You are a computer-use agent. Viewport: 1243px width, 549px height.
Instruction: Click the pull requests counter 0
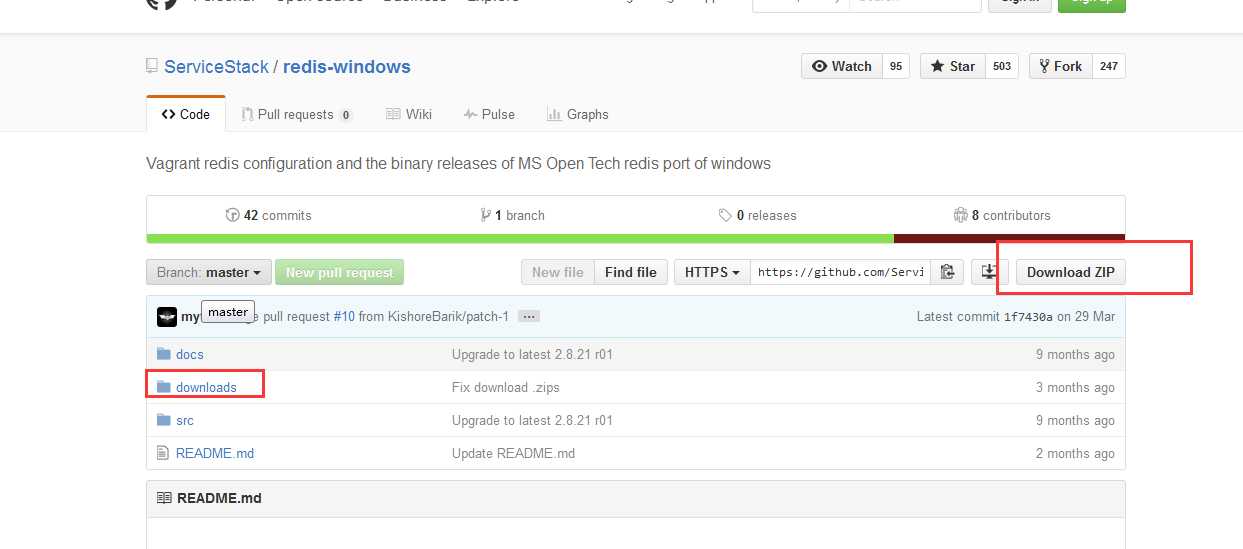(345, 115)
